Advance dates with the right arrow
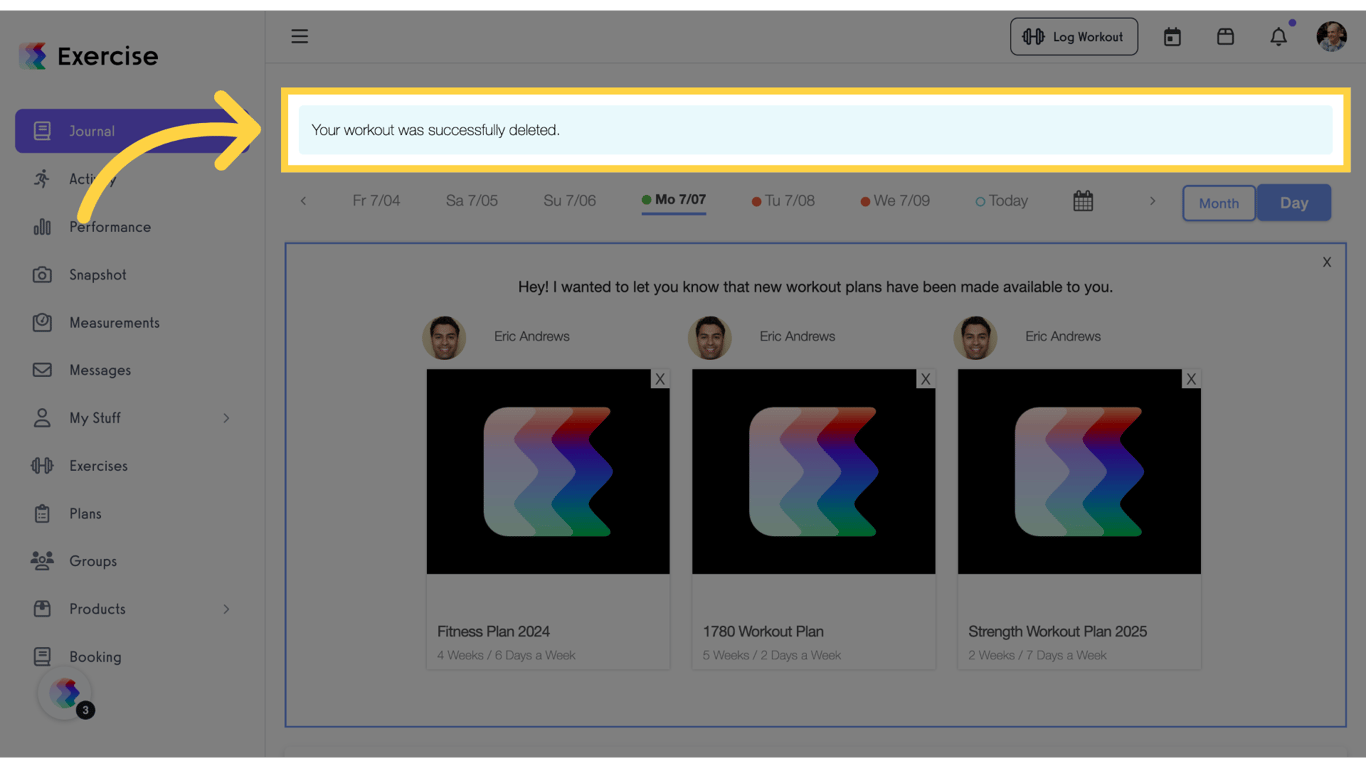Screen dimensions: 1366x768 1152,200
